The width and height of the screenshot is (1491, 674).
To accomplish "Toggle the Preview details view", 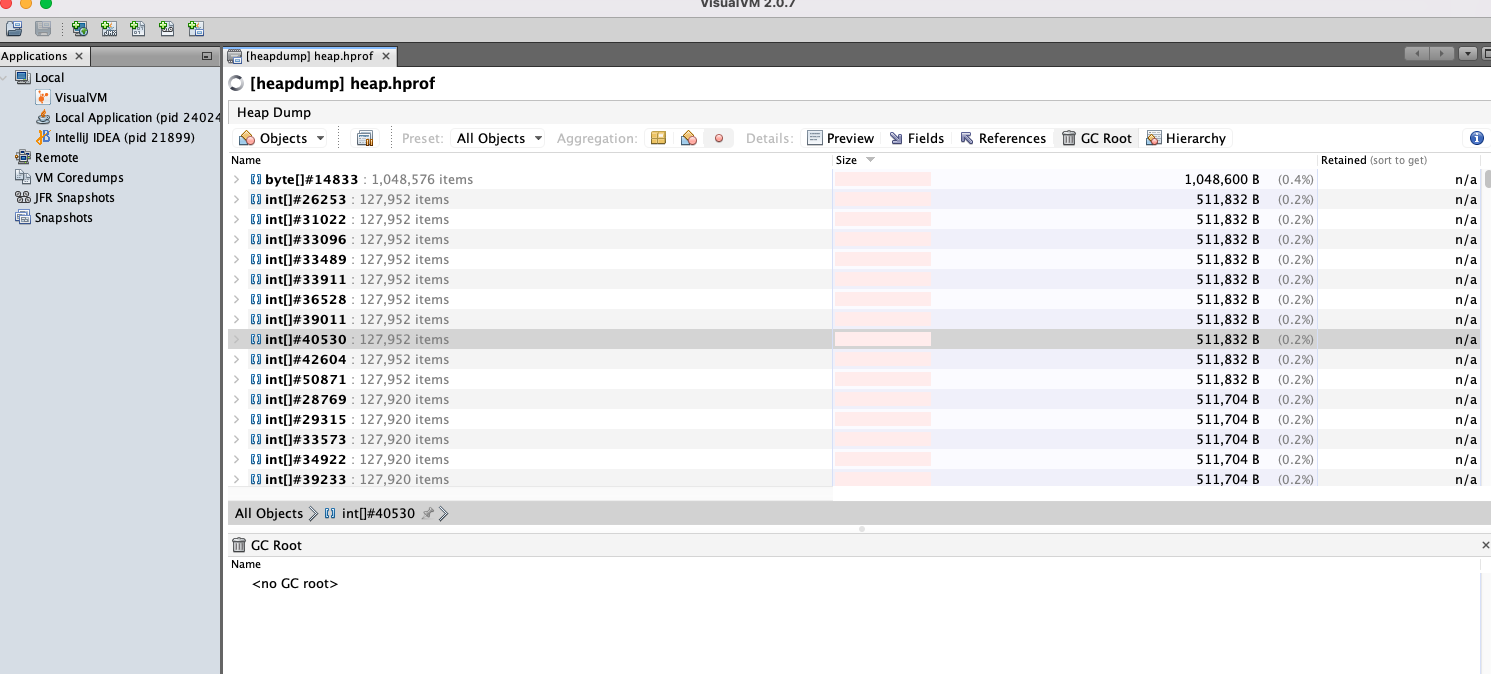I will click(x=840, y=138).
